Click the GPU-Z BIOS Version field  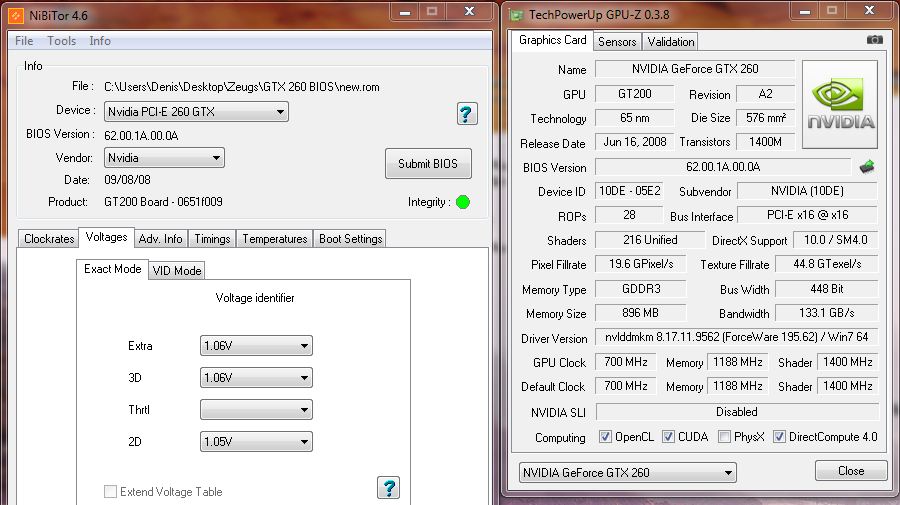click(723, 167)
